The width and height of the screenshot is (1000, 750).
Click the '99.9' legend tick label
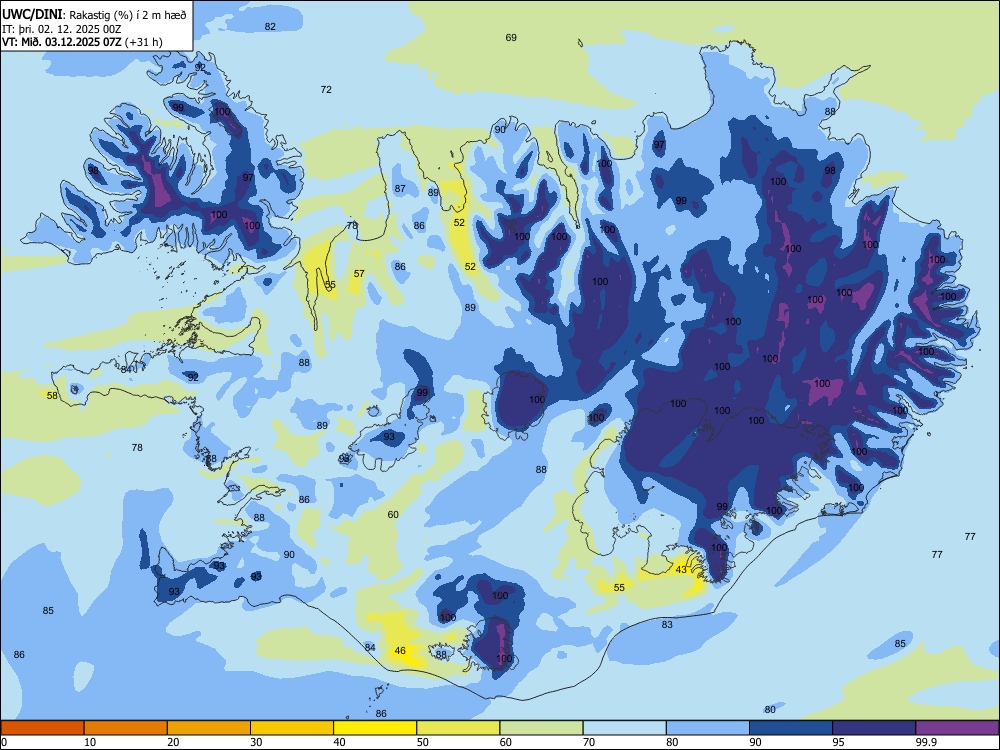pyautogui.click(x=926, y=742)
